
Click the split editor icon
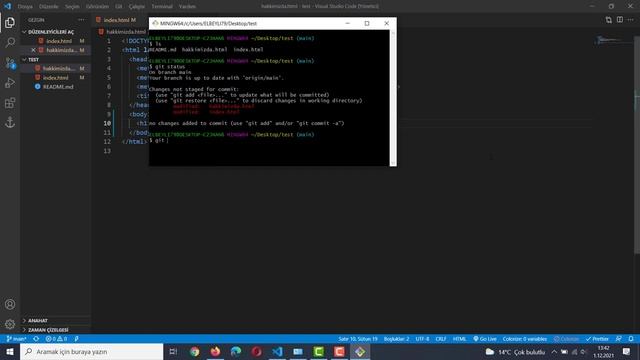point(620,20)
